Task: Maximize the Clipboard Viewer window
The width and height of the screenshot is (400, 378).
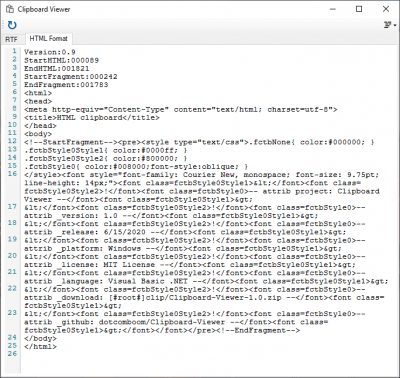Action: [359, 9]
